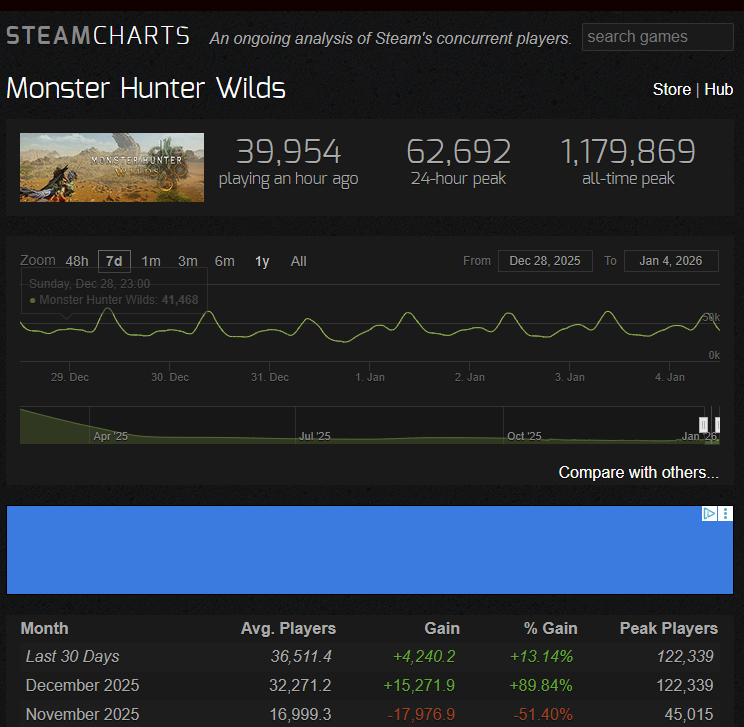
Task: Grab the left navigator range handle
Action: (703, 424)
